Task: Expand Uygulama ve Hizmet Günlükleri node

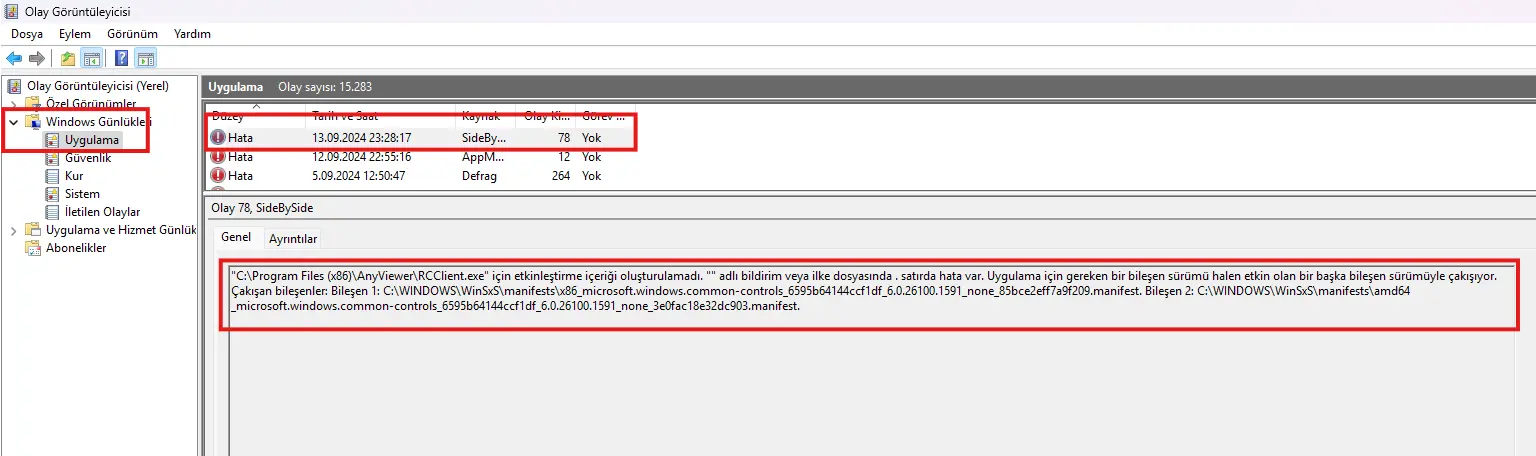Action: (x=13, y=230)
